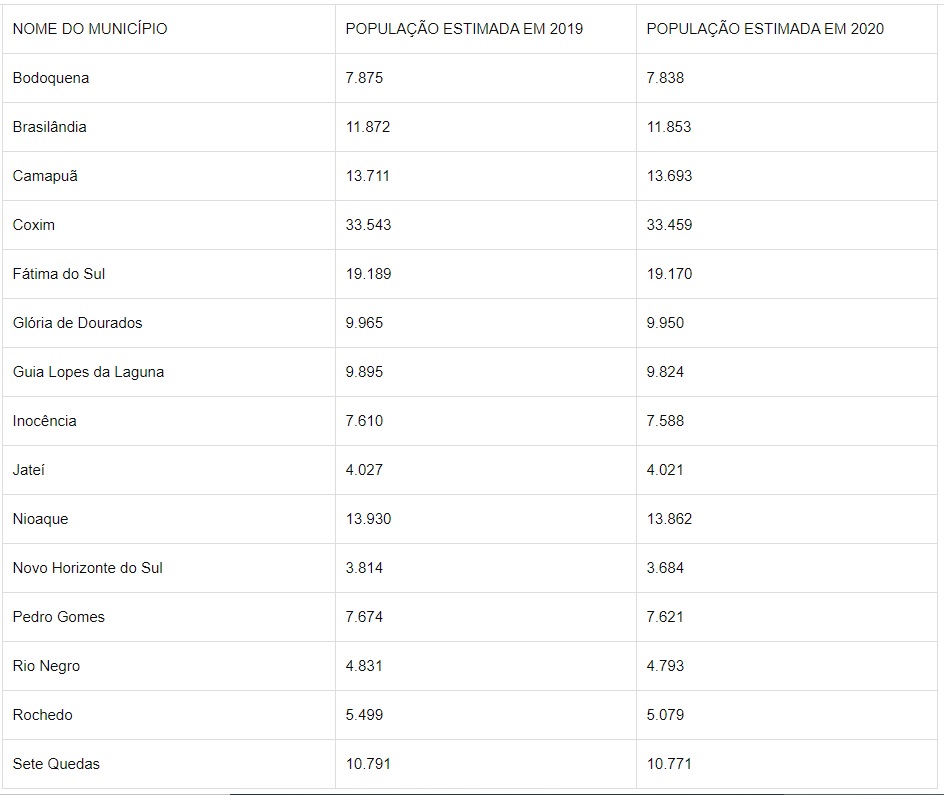
Task: Select Guia Lopes da Laguna's 2019 value 9.895
Action: pyautogui.click(x=364, y=372)
